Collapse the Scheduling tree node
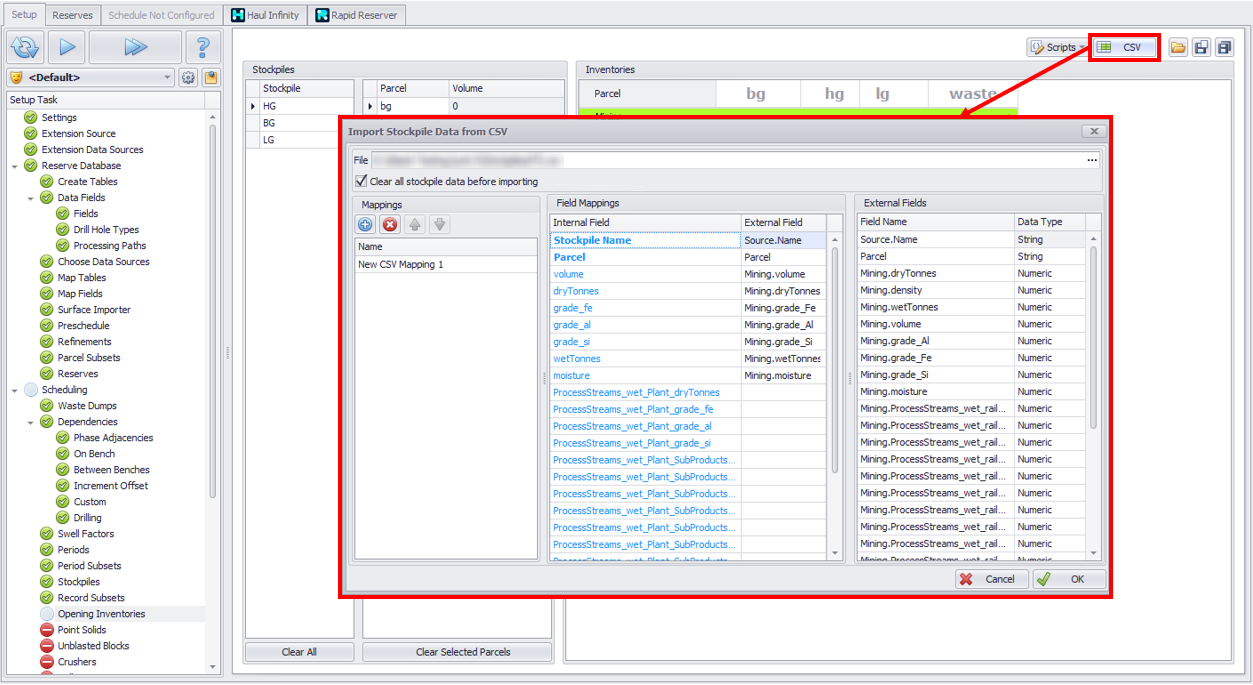1253x685 pixels. pos(15,390)
